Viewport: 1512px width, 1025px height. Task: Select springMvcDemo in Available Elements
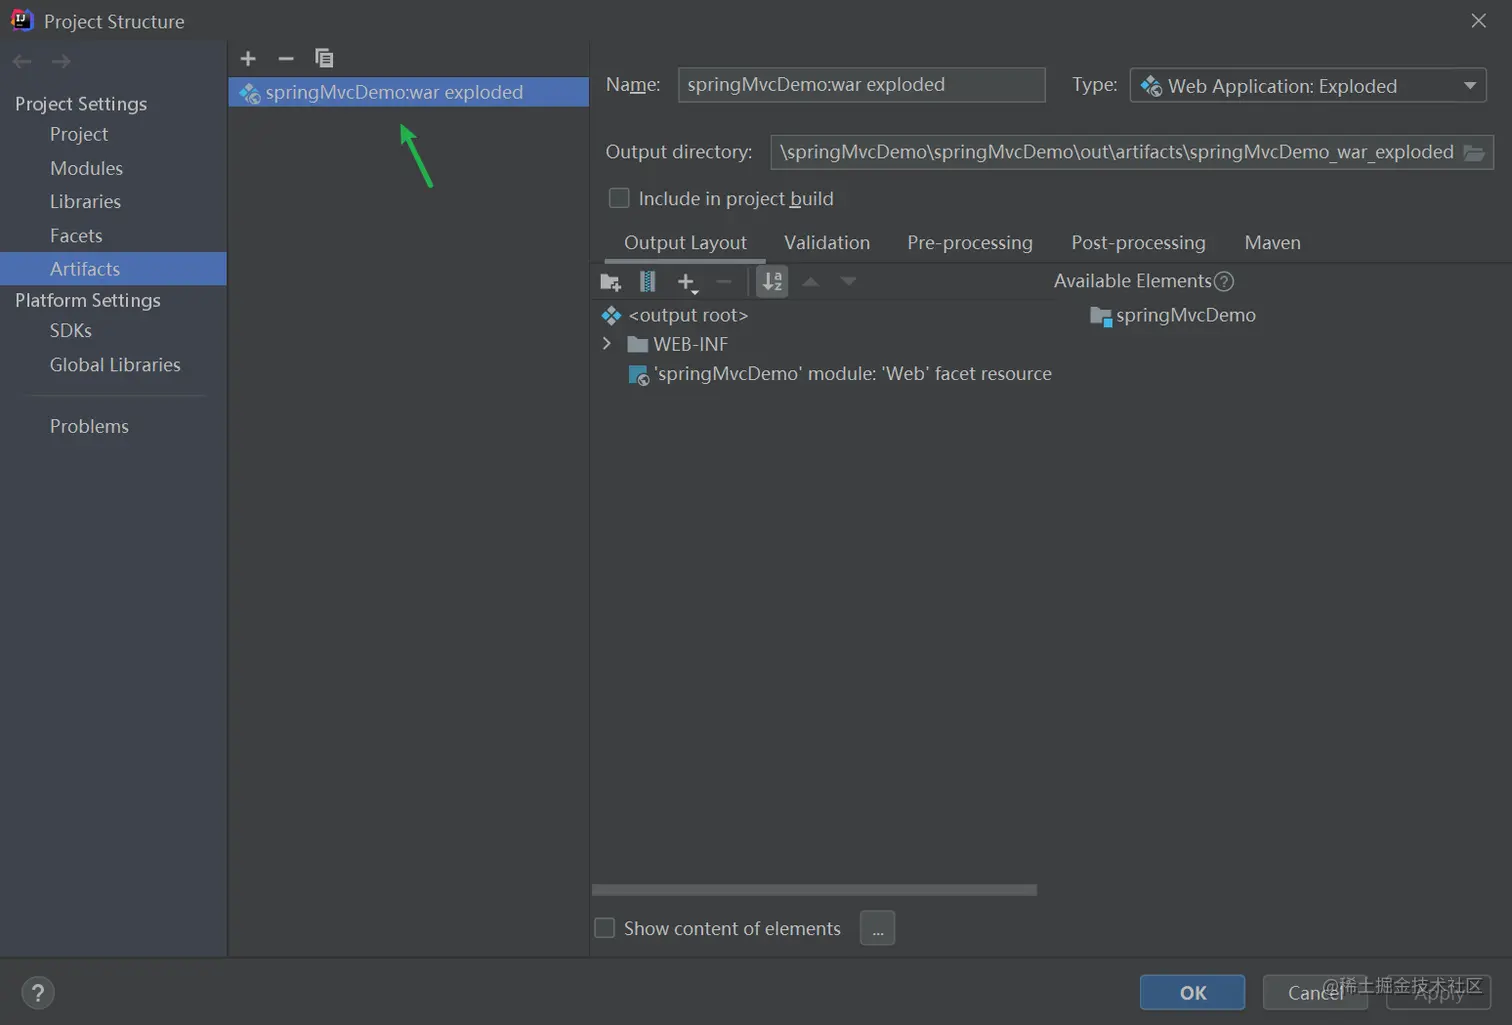(1173, 315)
